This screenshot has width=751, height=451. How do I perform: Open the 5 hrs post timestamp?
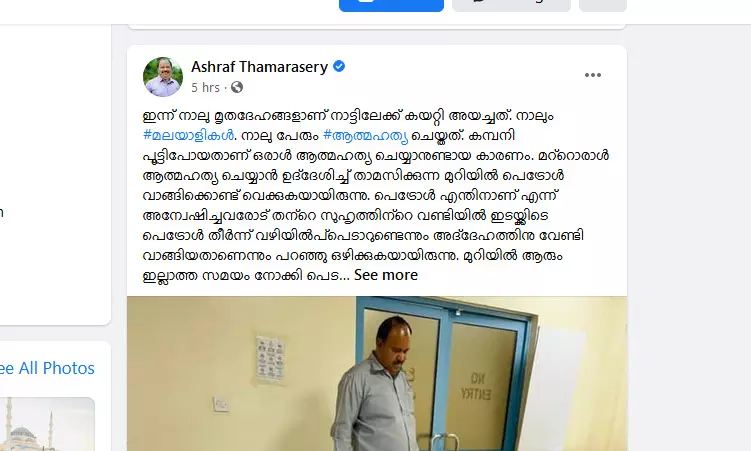(205, 88)
